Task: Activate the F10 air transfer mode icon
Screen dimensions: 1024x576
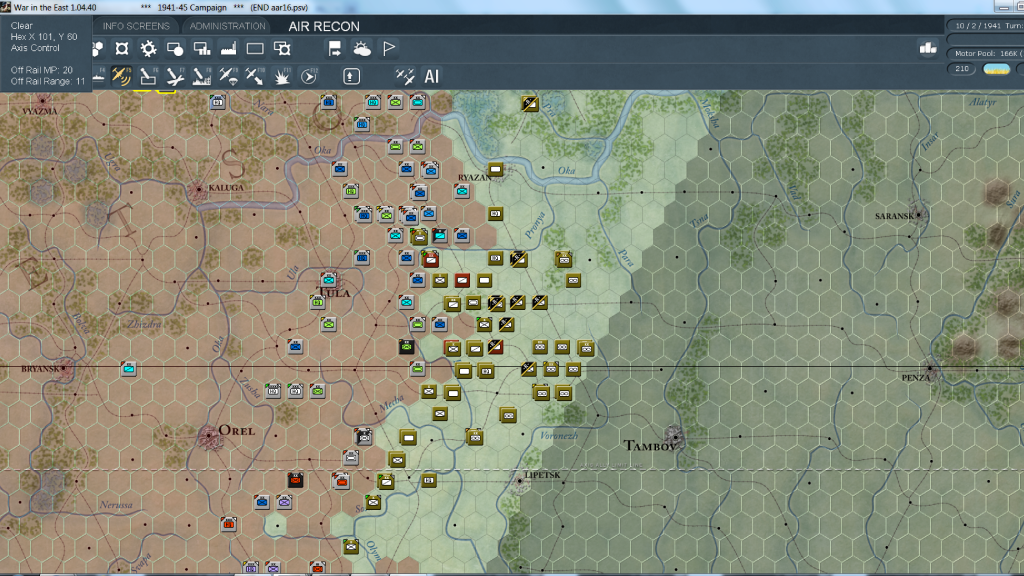Action: pos(254,75)
